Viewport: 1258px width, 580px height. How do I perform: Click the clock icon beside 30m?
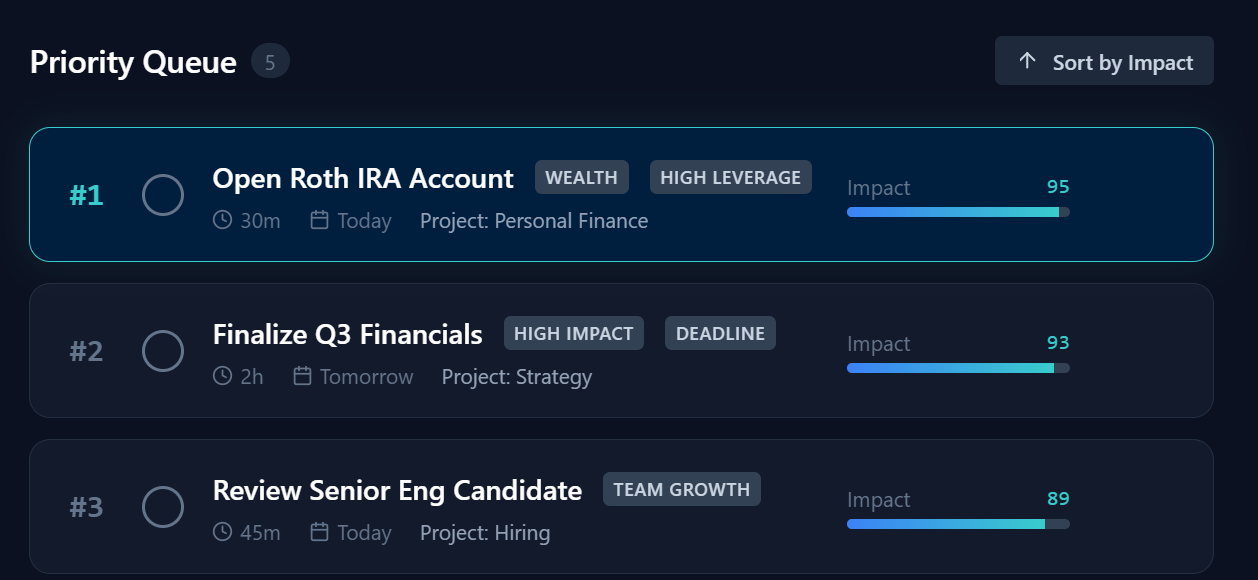223,220
